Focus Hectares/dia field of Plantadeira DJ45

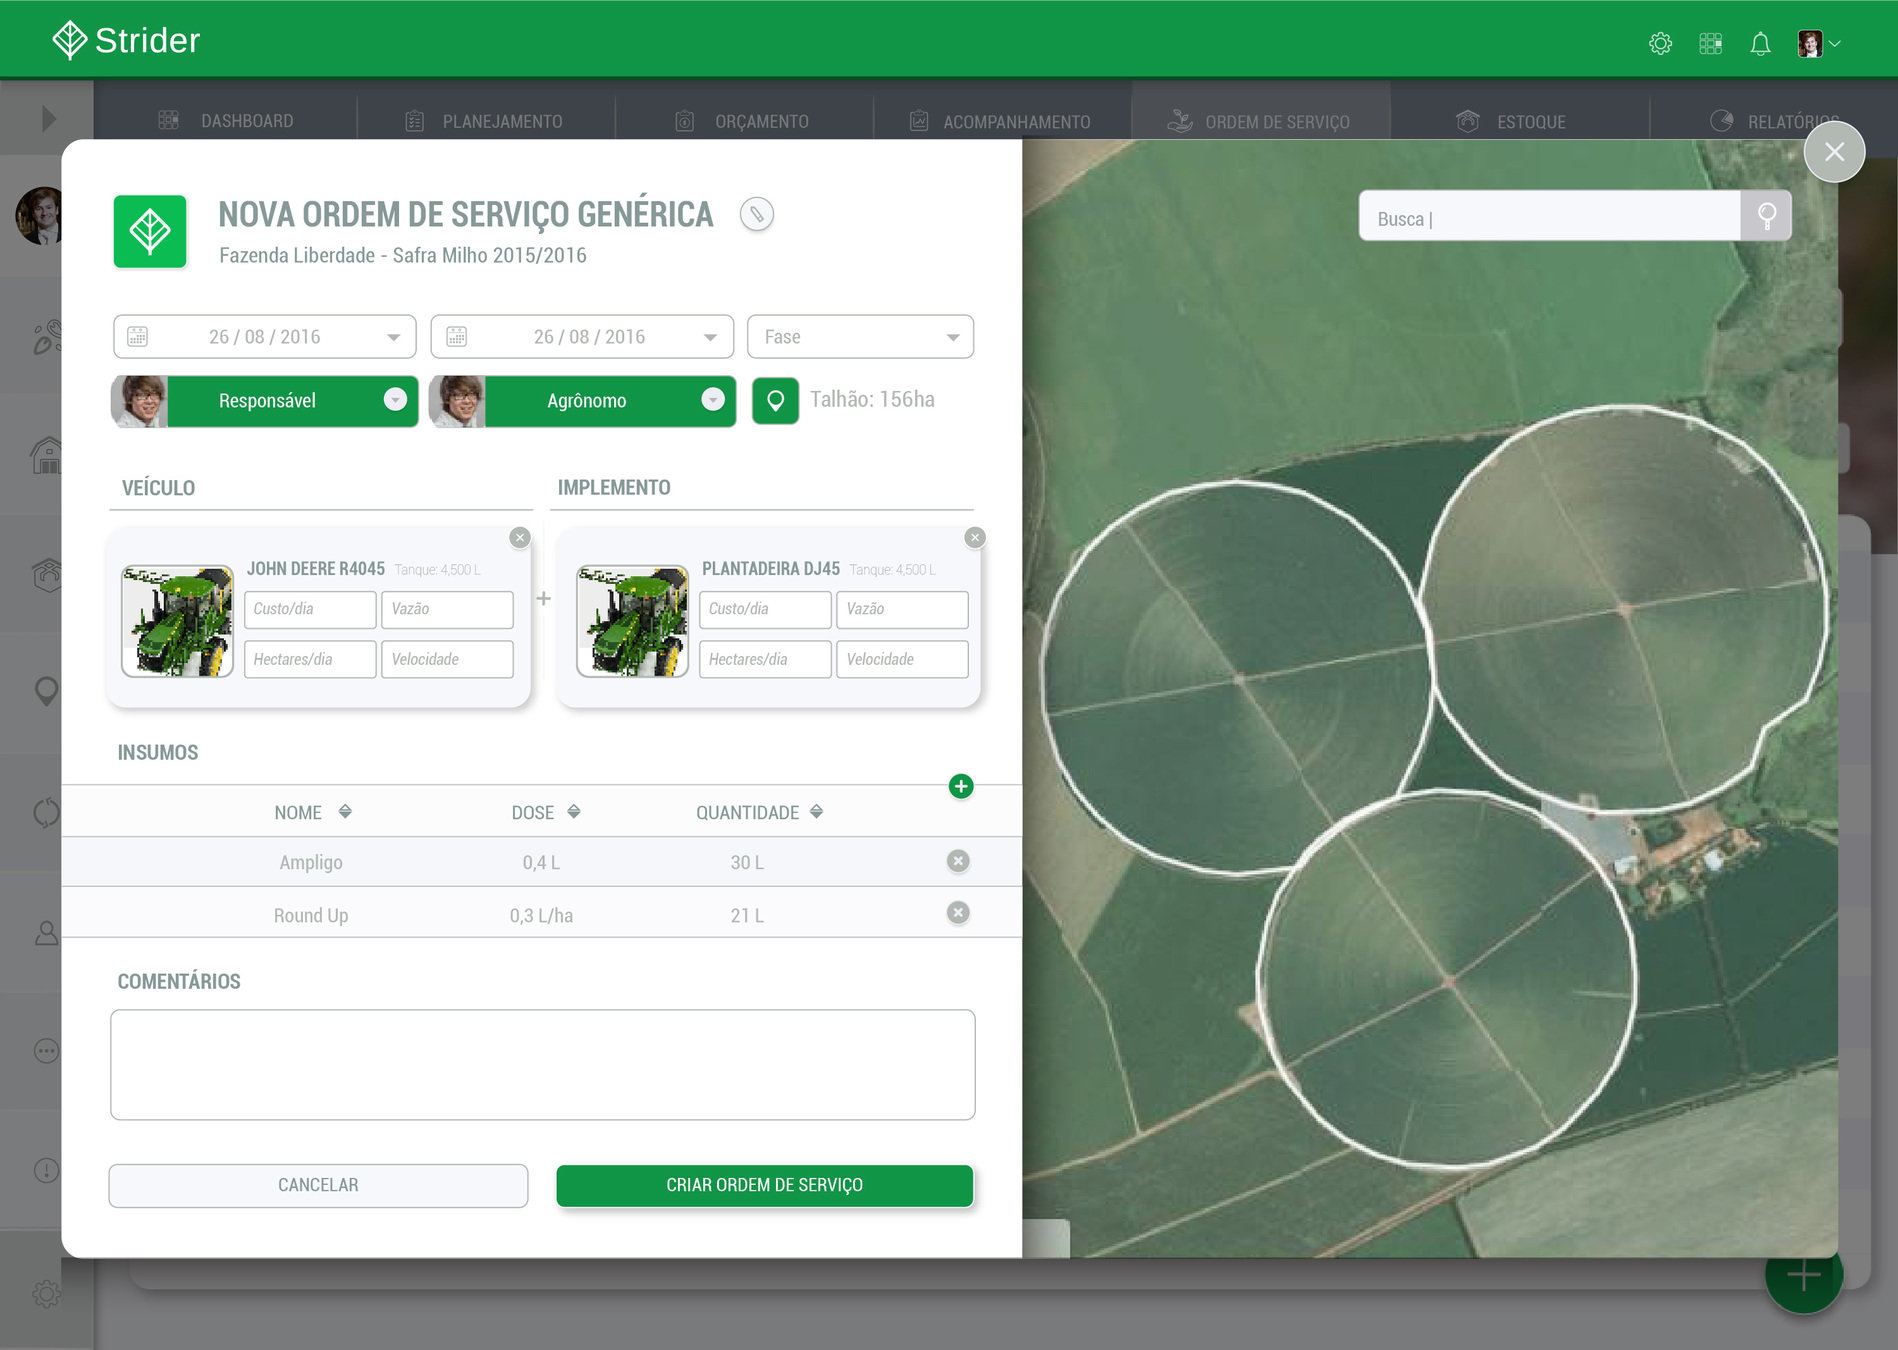pyautogui.click(x=765, y=660)
